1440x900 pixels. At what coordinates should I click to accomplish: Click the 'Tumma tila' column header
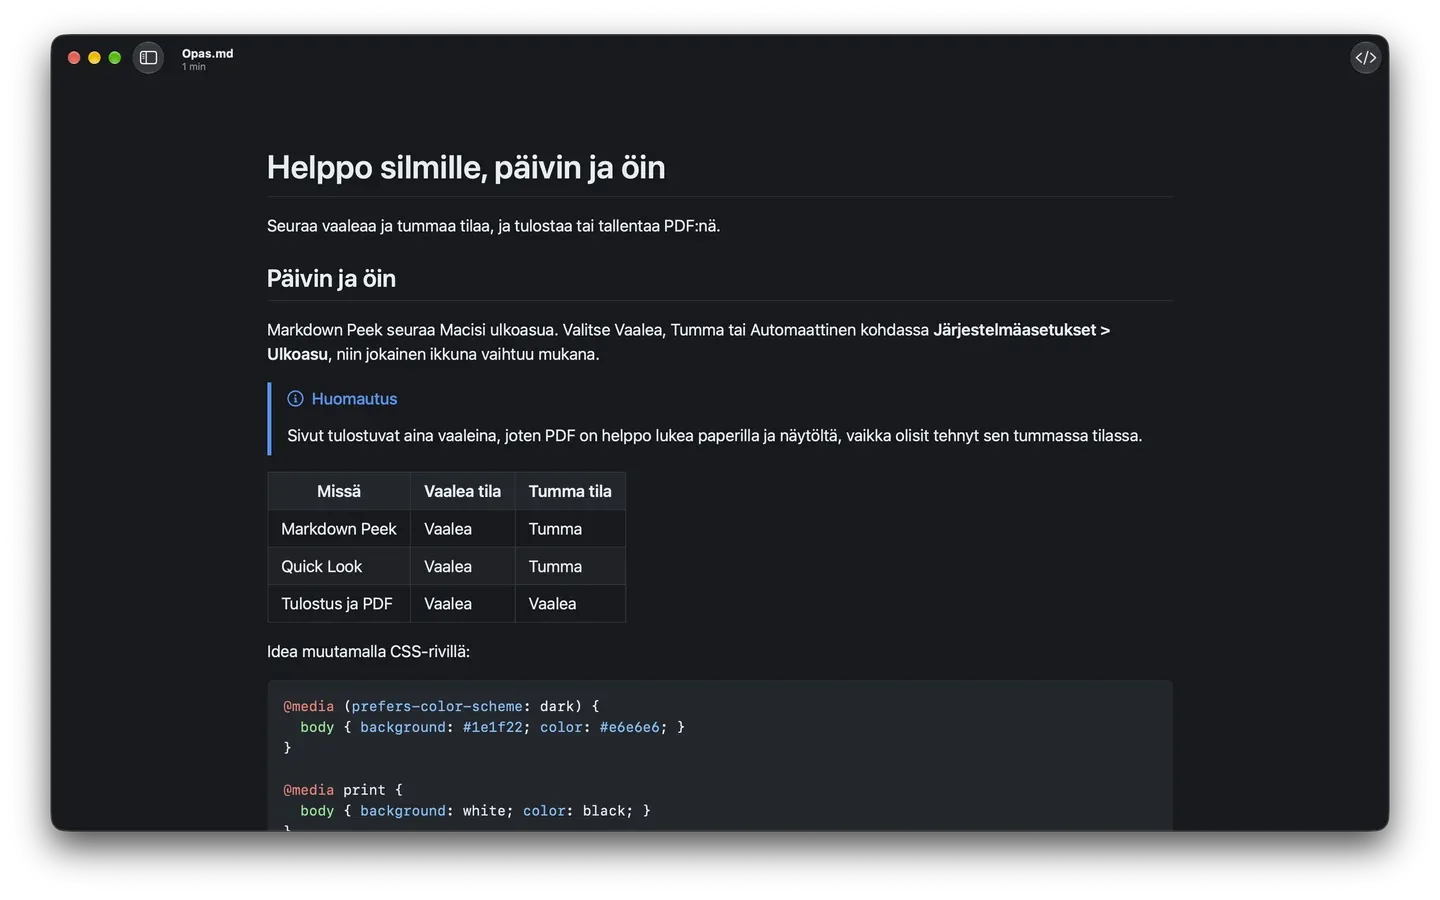click(x=570, y=491)
